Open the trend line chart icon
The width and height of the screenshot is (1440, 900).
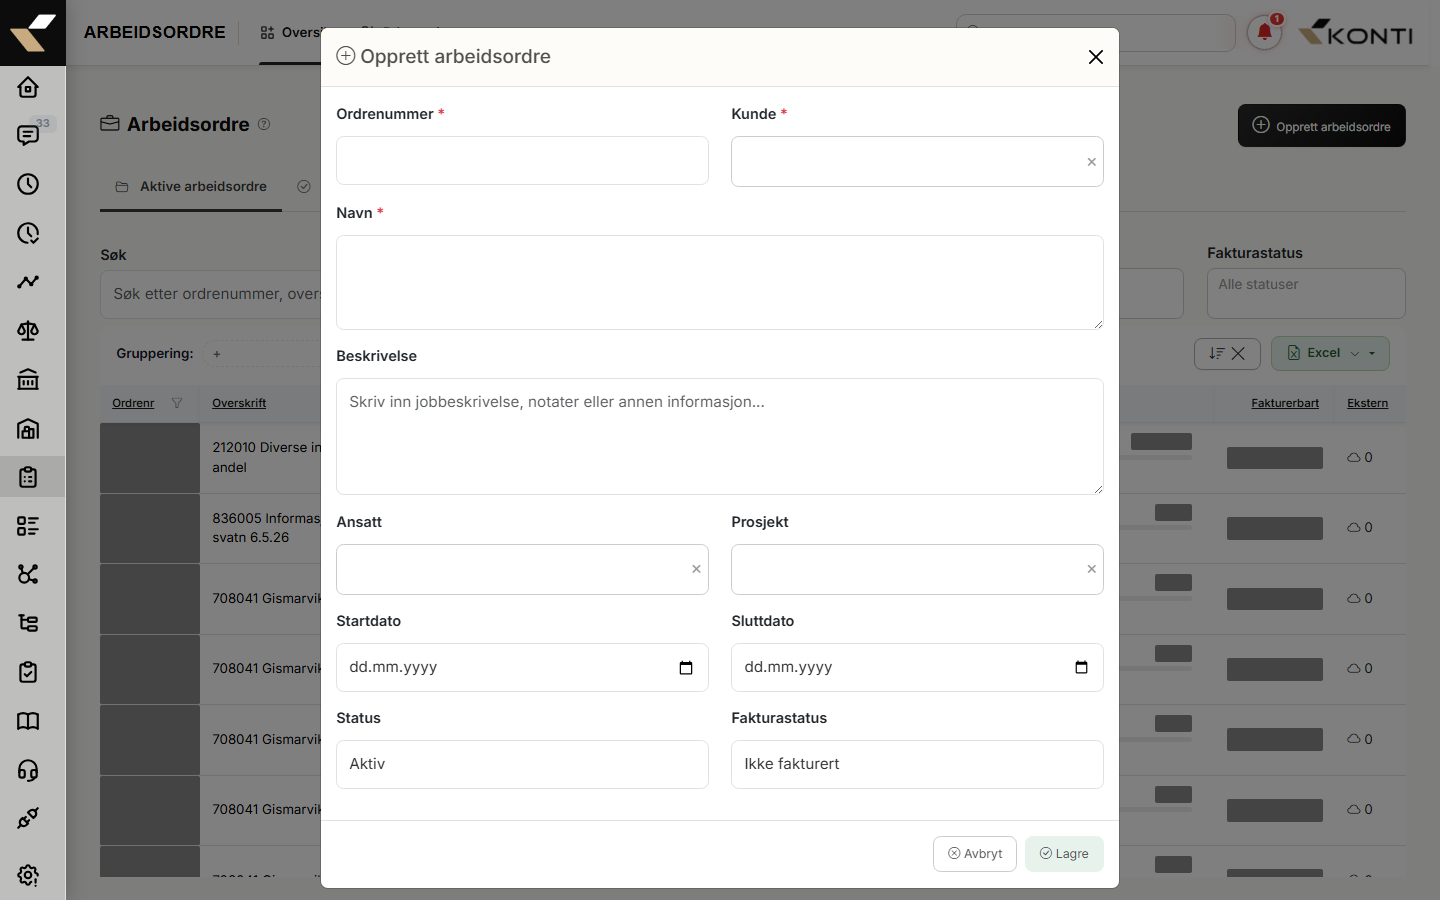tap(28, 282)
